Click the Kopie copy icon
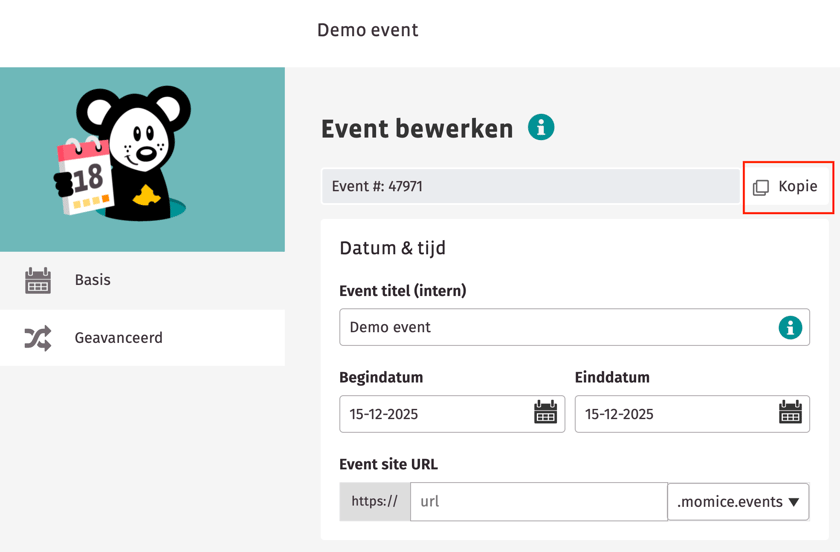Image resolution: width=840 pixels, height=552 pixels. 761,187
